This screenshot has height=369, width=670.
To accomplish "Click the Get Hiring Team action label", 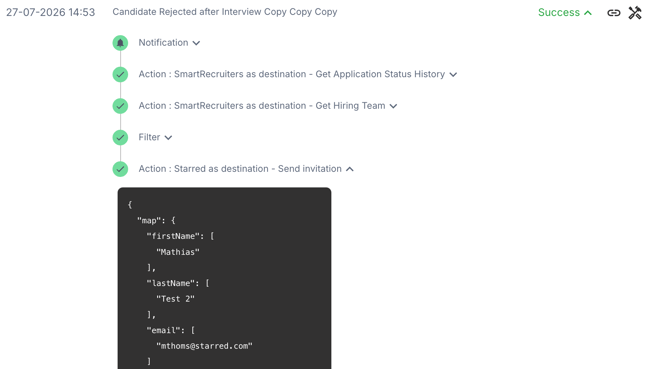I will (262, 106).
